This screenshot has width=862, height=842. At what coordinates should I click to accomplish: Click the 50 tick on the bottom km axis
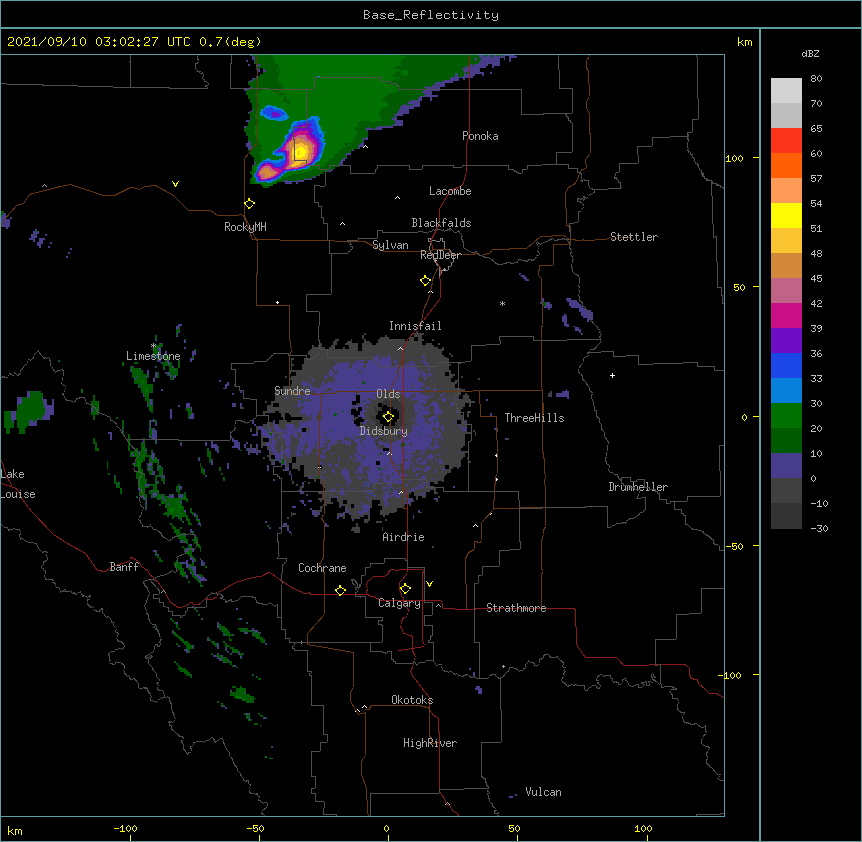tap(514, 828)
